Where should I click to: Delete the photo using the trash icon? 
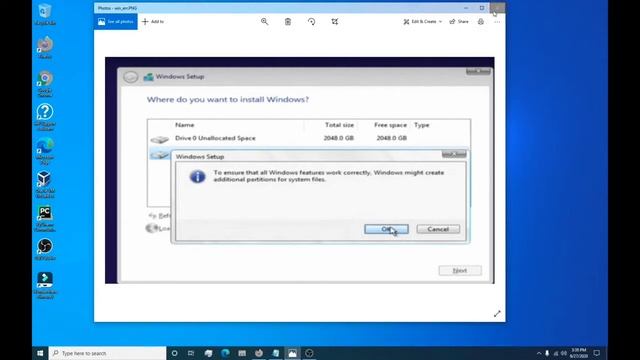pyautogui.click(x=288, y=22)
